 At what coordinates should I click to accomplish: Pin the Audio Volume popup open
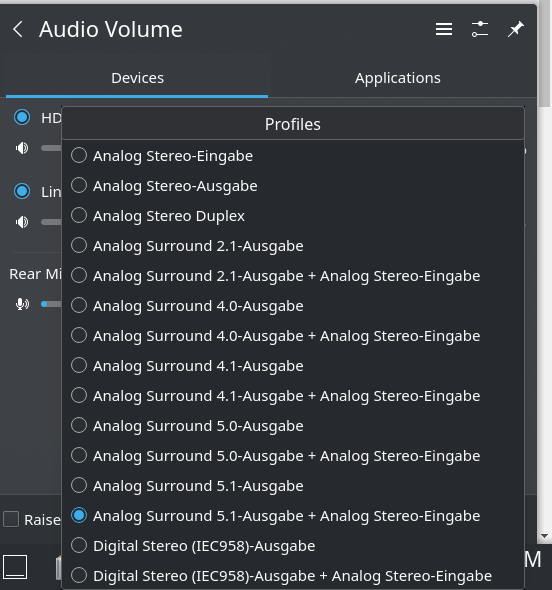[x=515, y=29]
